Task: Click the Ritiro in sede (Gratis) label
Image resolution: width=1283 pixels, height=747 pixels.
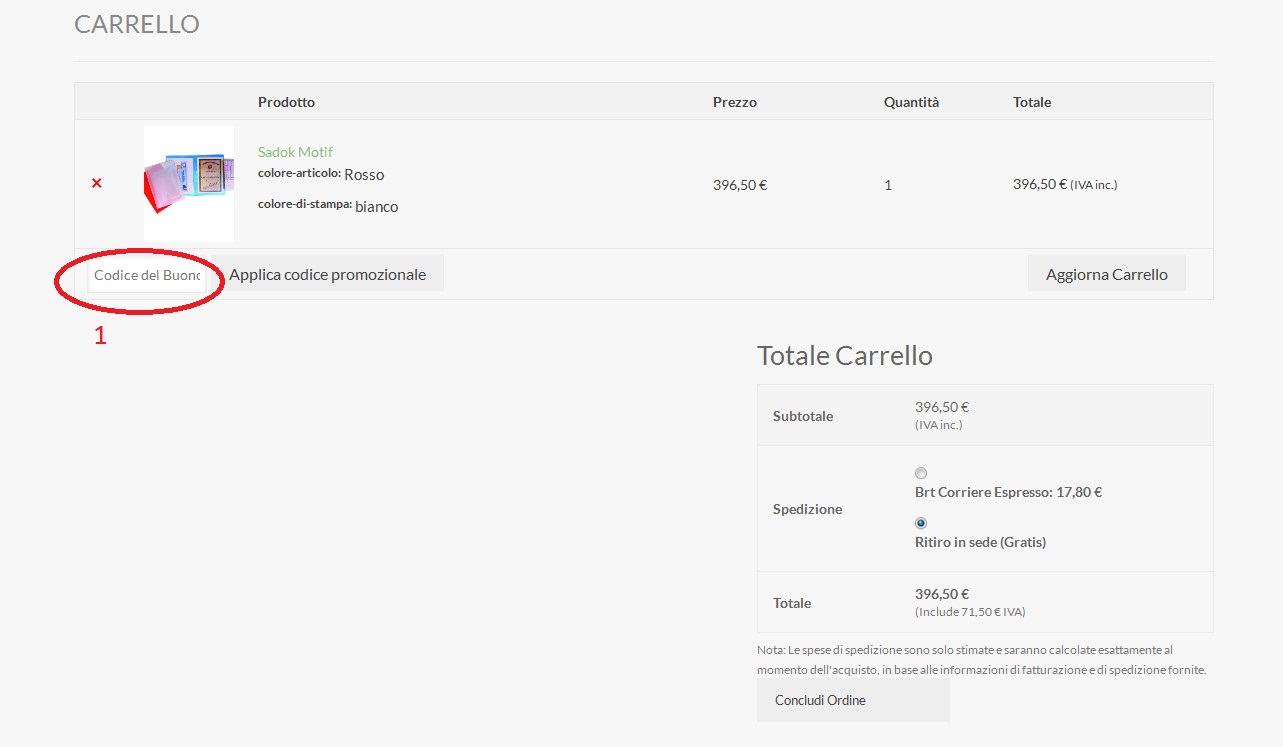Action: pos(980,542)
